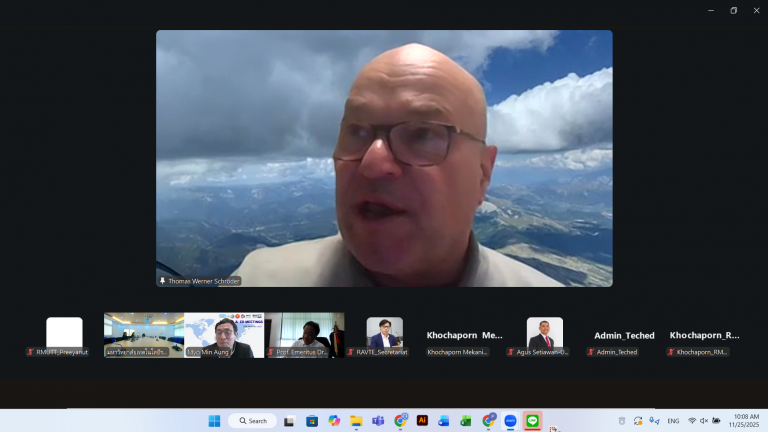
Task: Open Adobe Illustrator from the taskbar
Action: (x=422, y=421)
